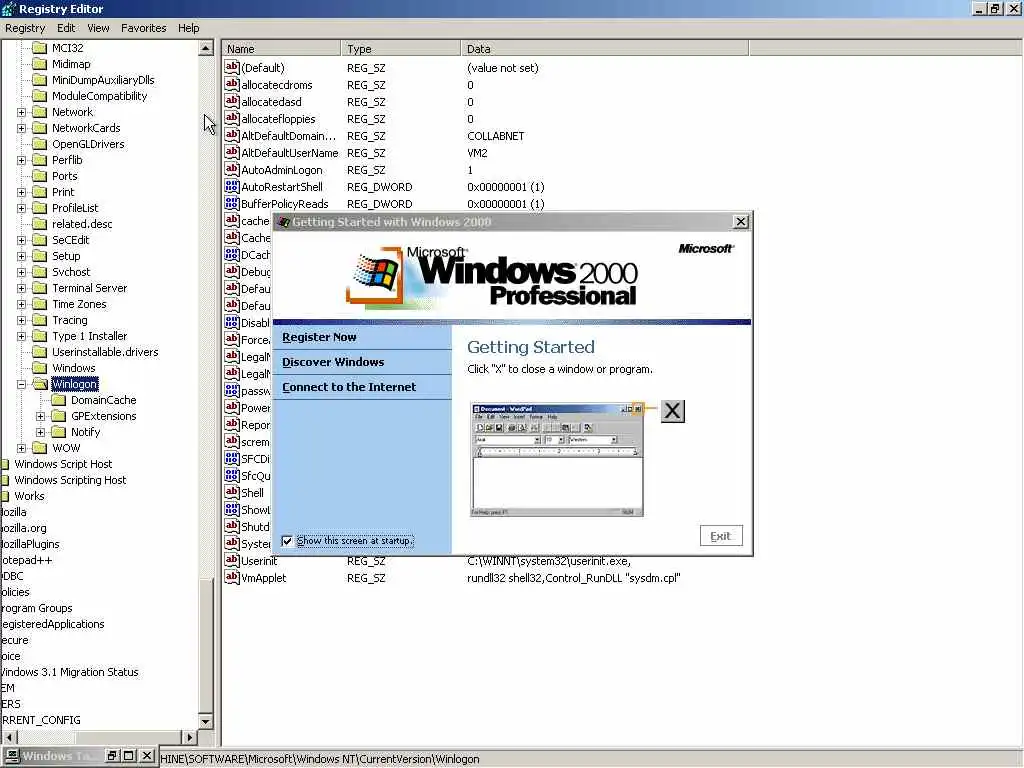Collapse the Winlogon key
The image size is (1024, 768).
pos(22,384)
